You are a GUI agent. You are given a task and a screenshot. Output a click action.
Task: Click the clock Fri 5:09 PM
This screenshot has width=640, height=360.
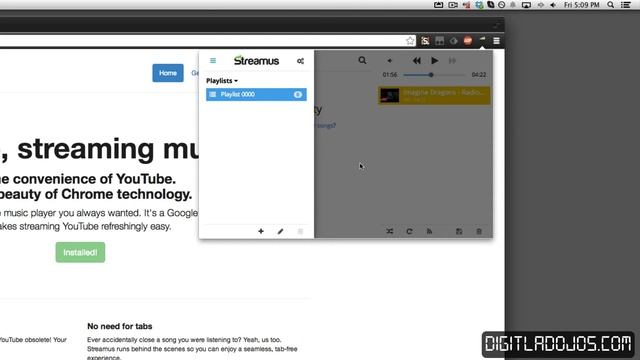[582, 5]
